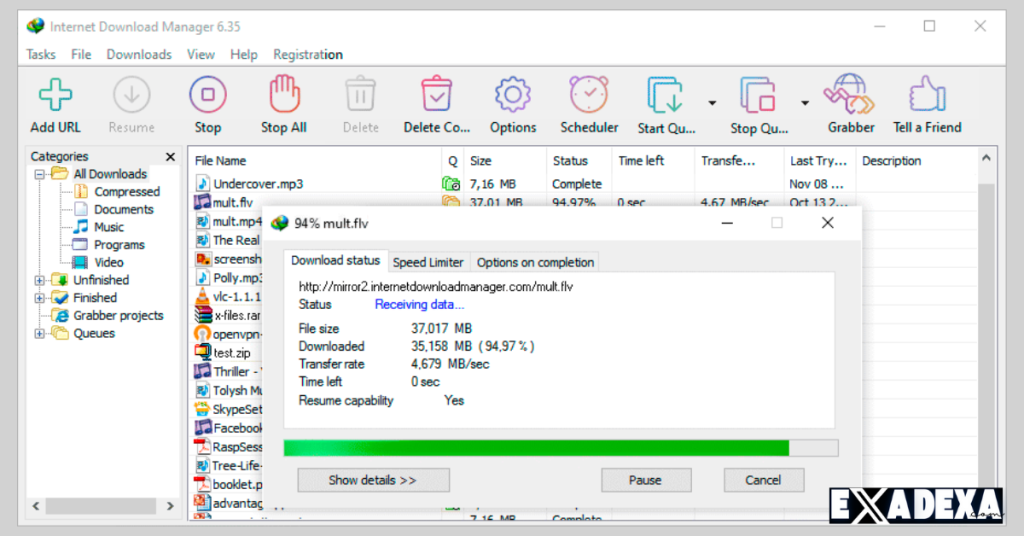Image resolution: width=1024 pixels, height=536 pixels.
Task: Click categories scrollbar left arrow
Action: click(x=36, y=506)
